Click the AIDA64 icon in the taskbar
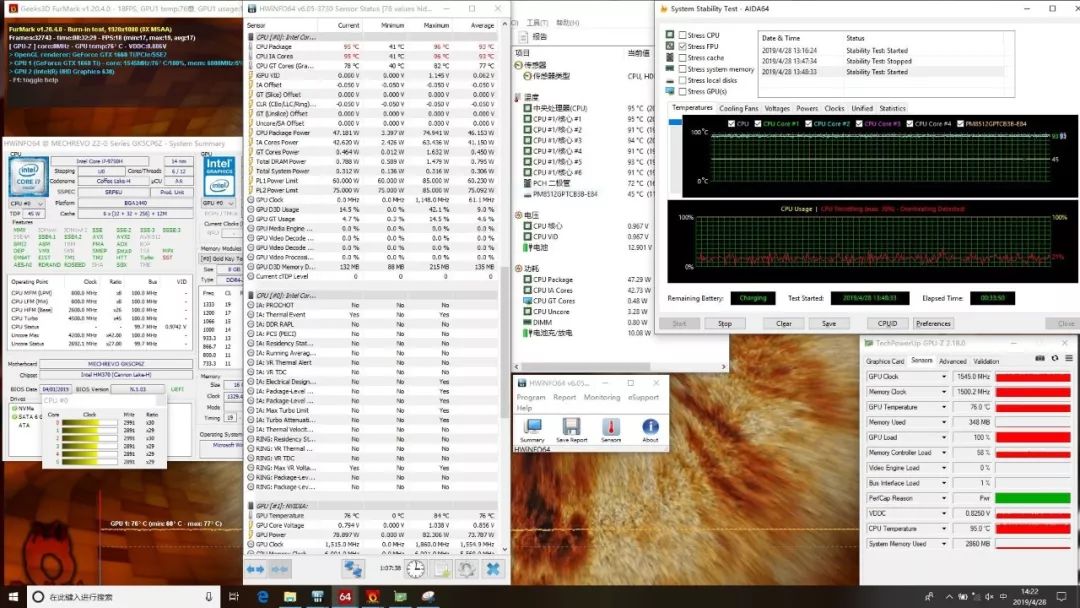This screenshot has height=608, width=1080. [x=344, y=597]
